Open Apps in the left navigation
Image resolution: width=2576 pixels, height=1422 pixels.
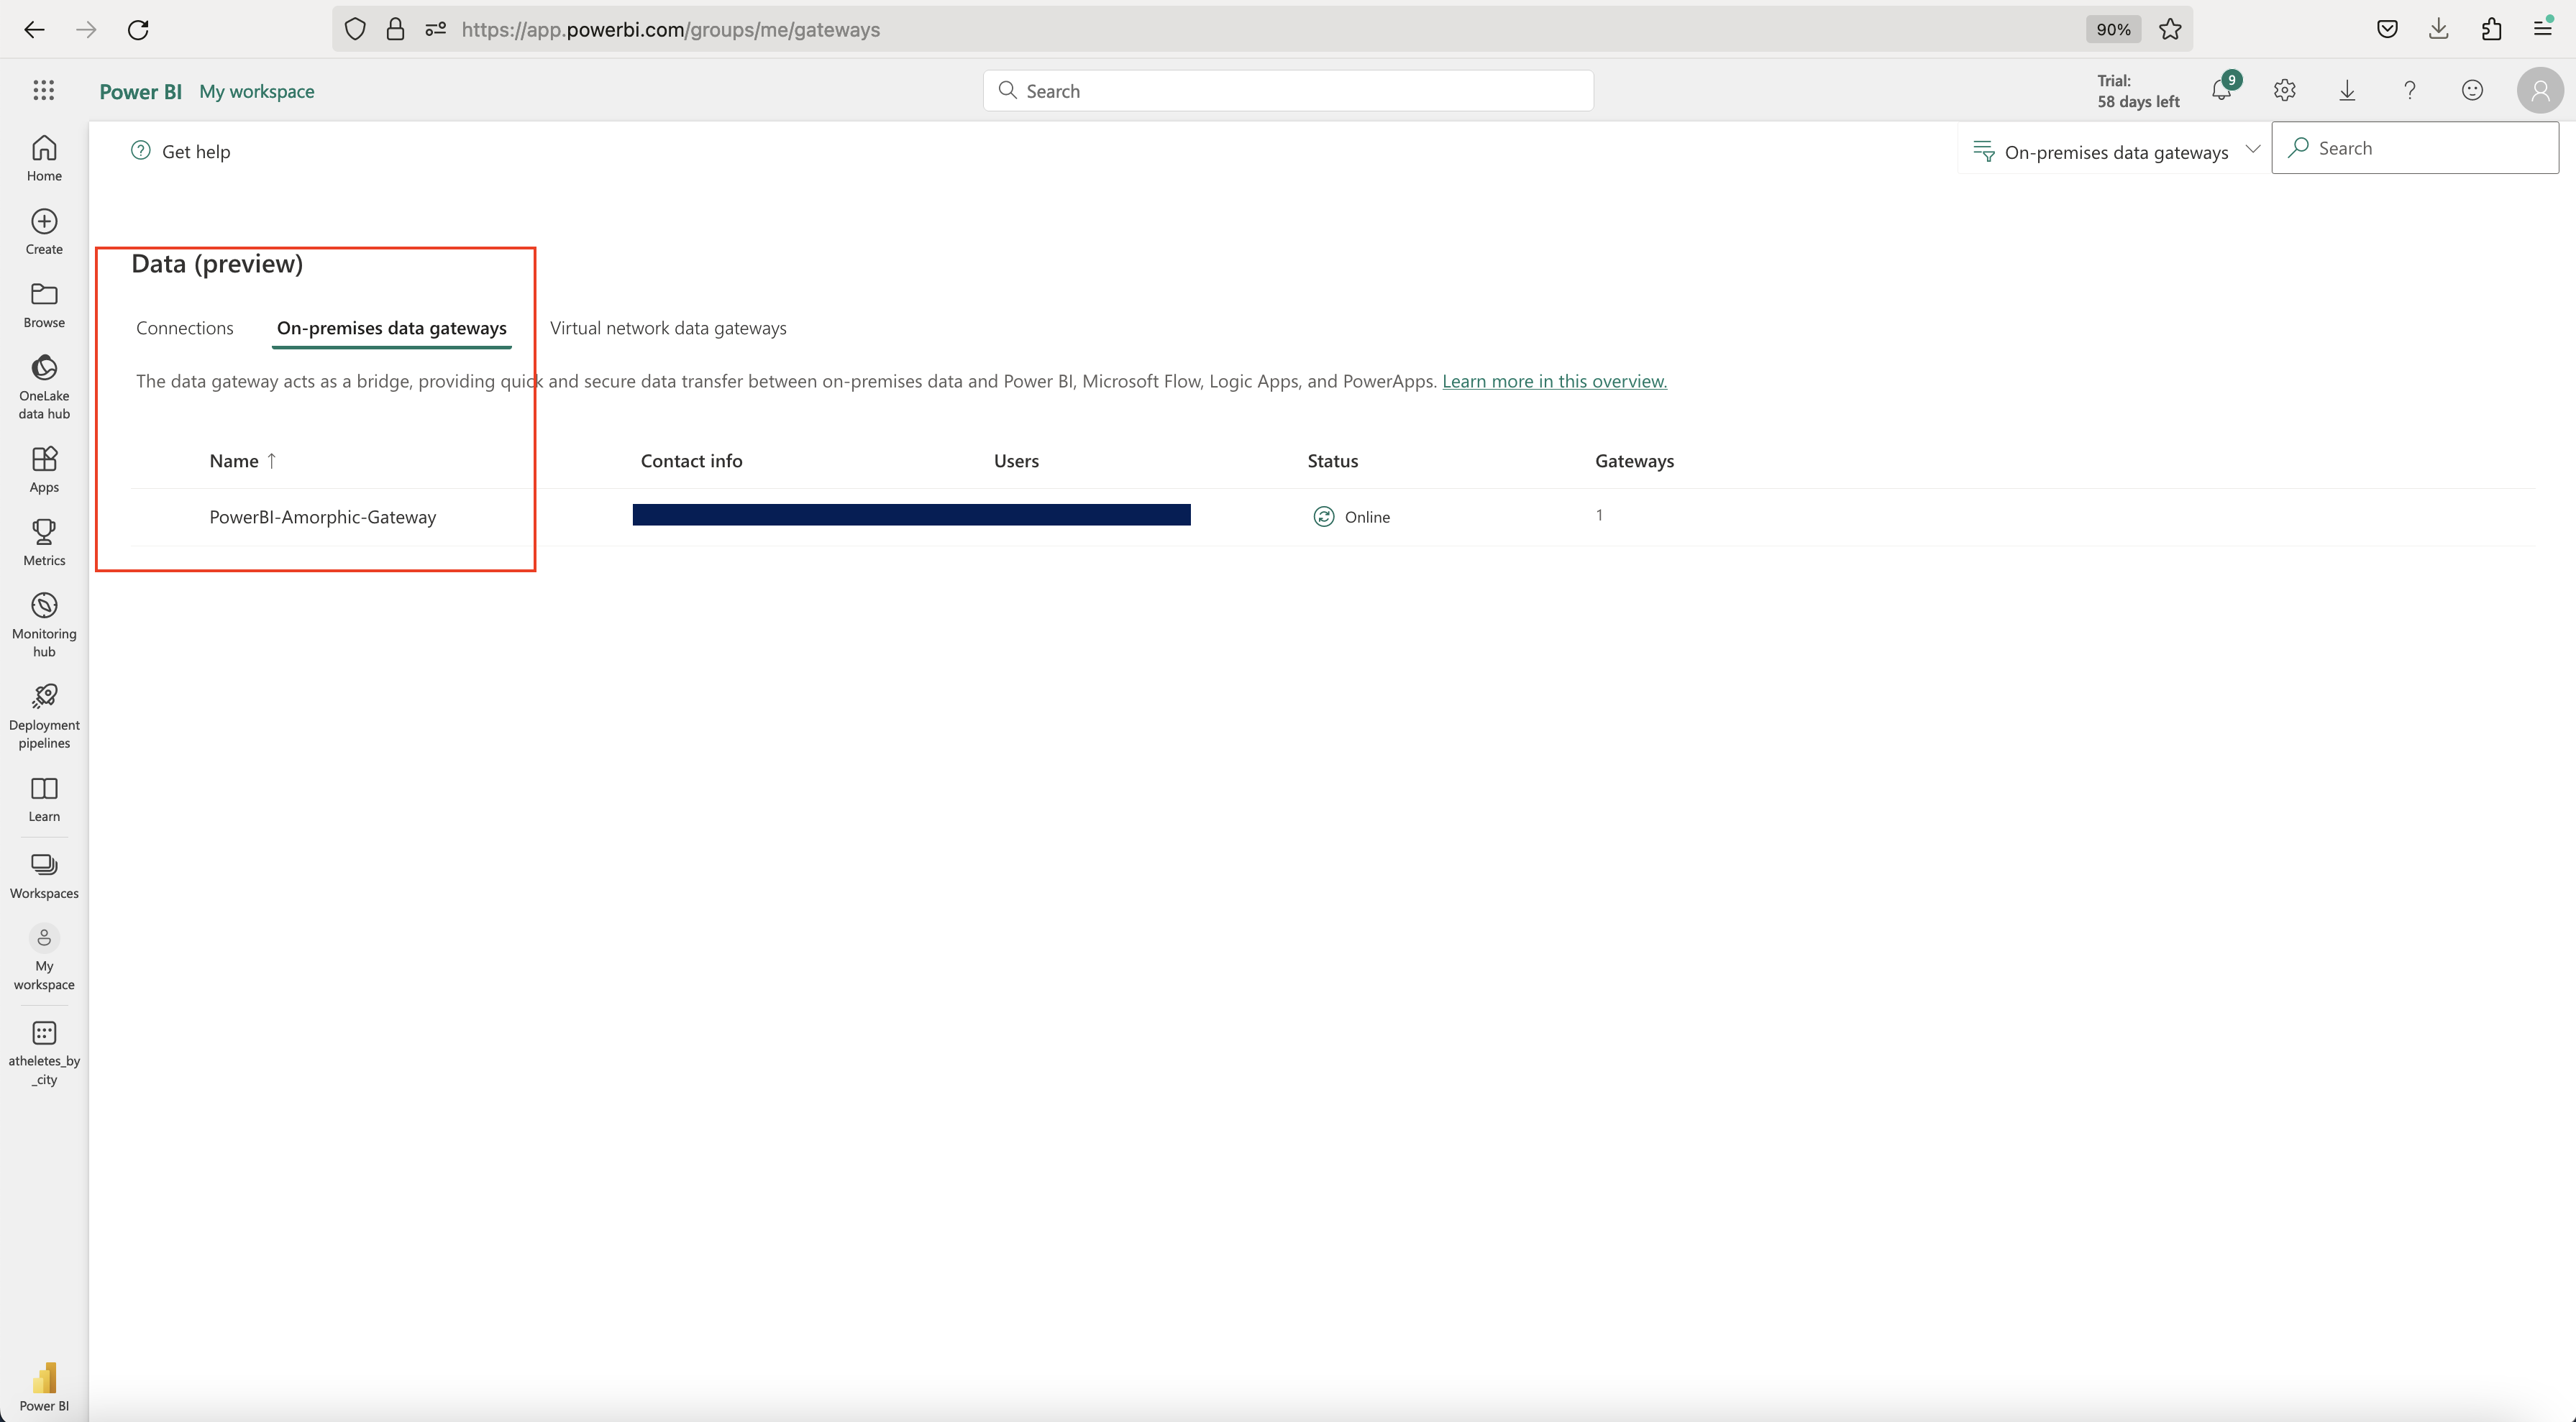[x=44, y=470]
